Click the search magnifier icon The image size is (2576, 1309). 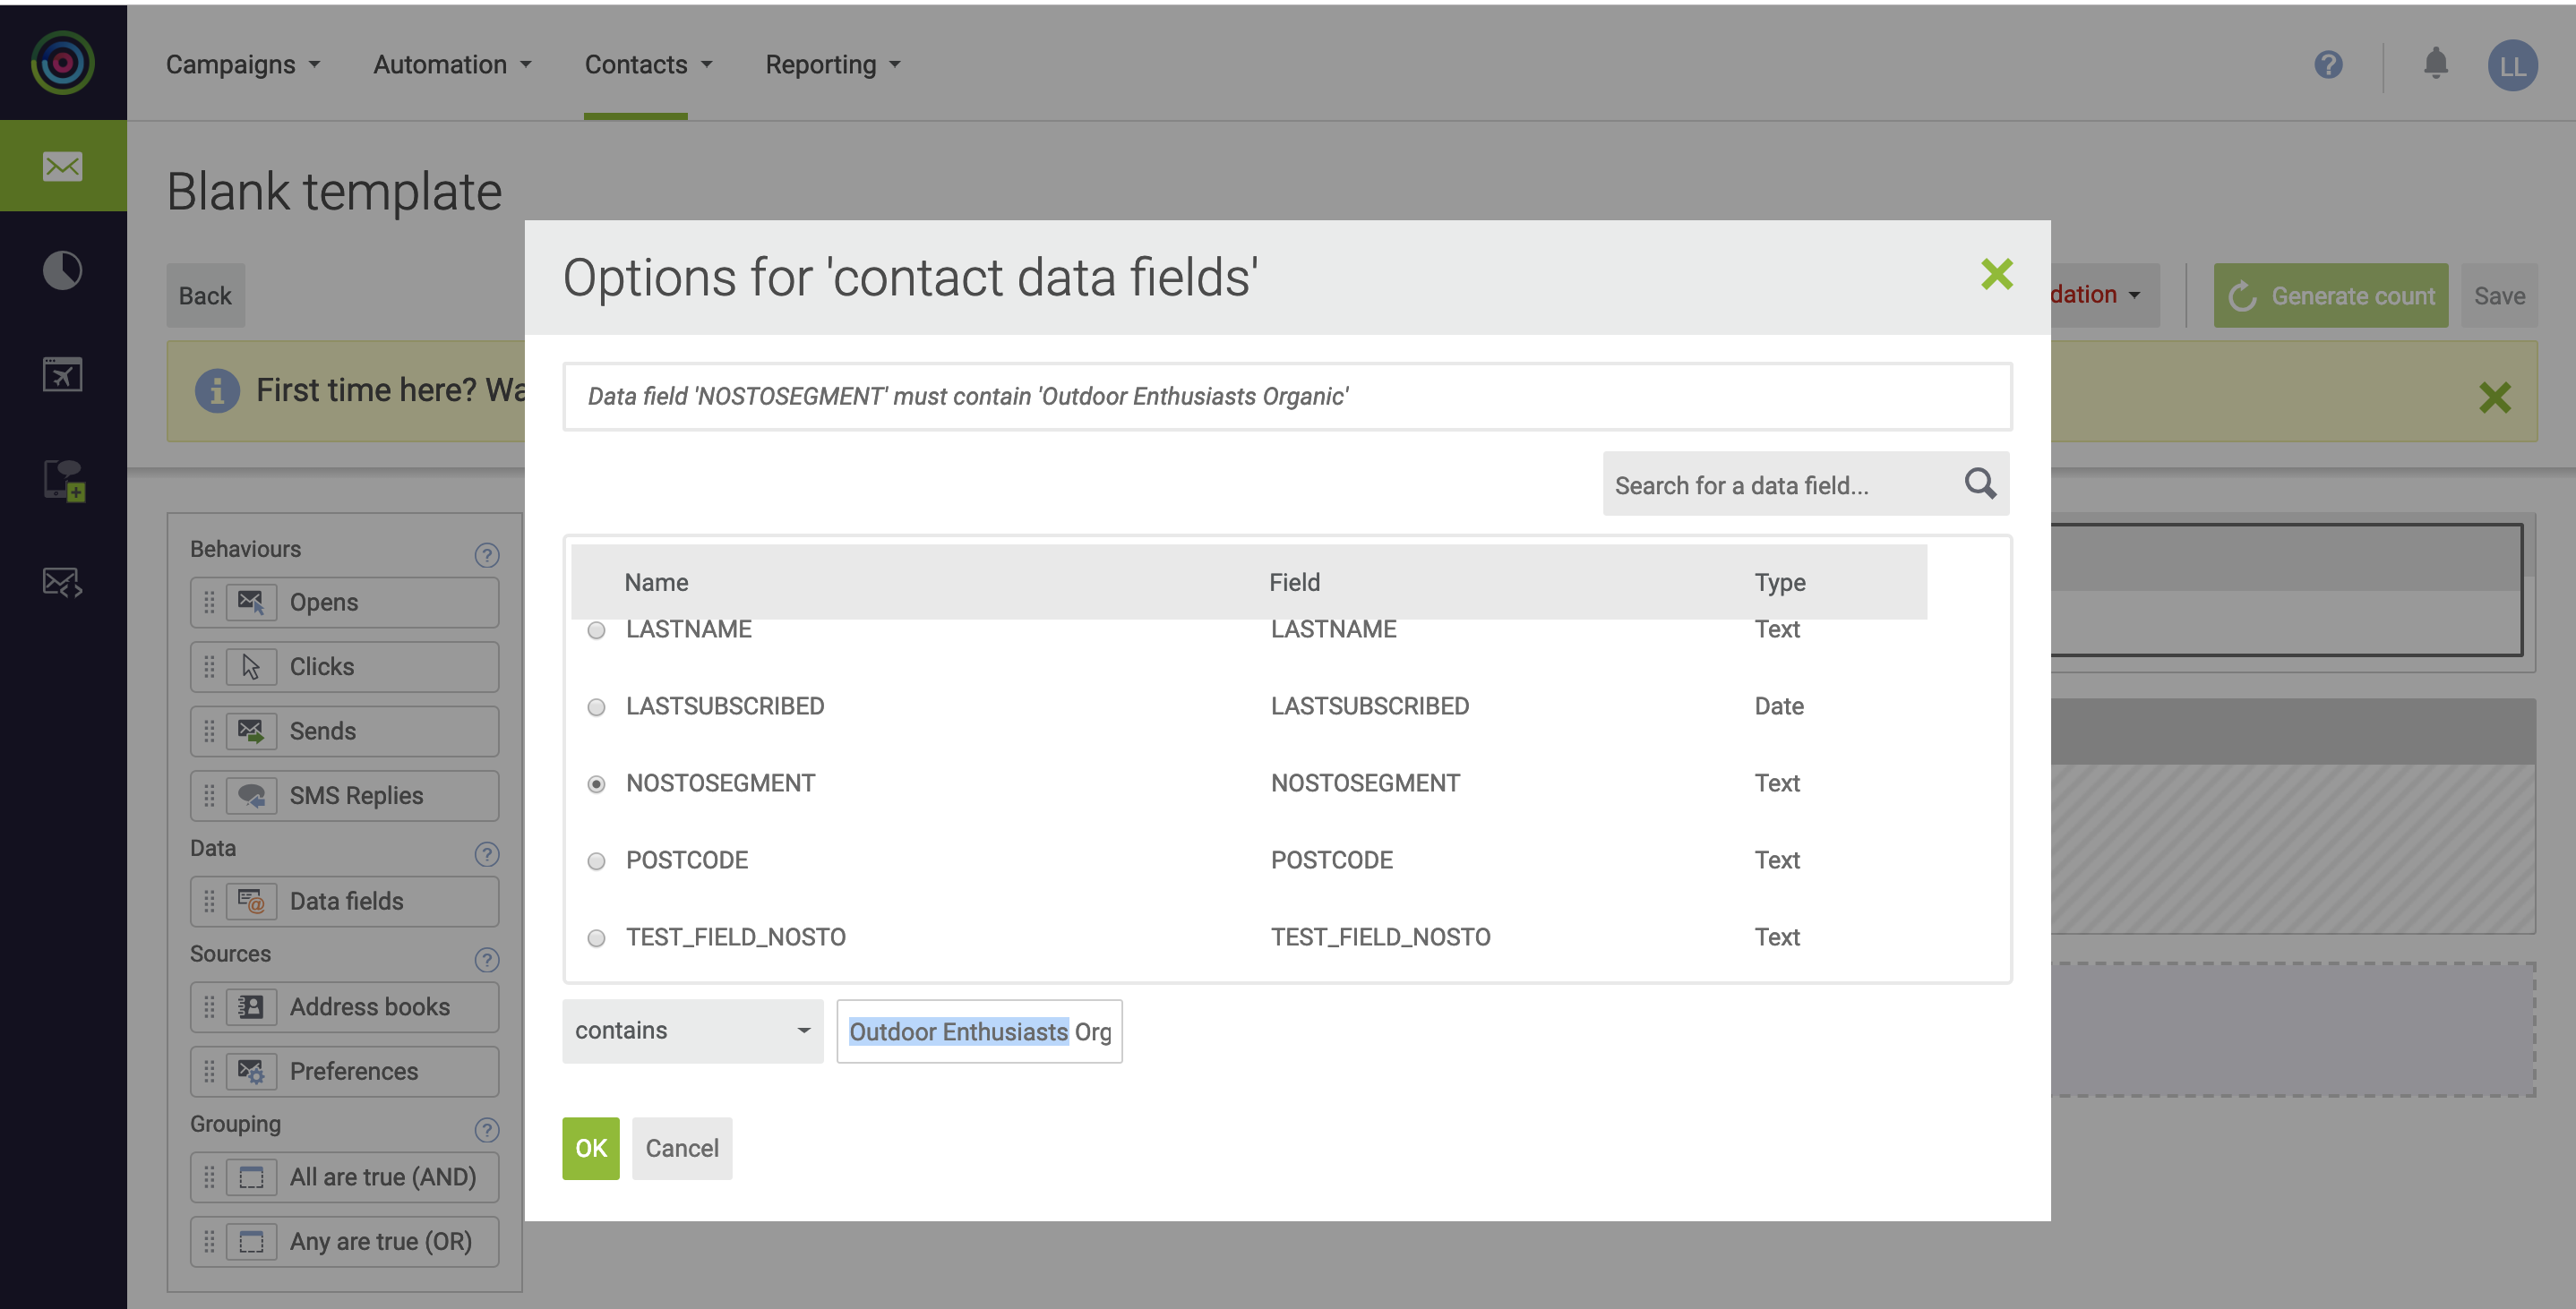click(1980, 484)
